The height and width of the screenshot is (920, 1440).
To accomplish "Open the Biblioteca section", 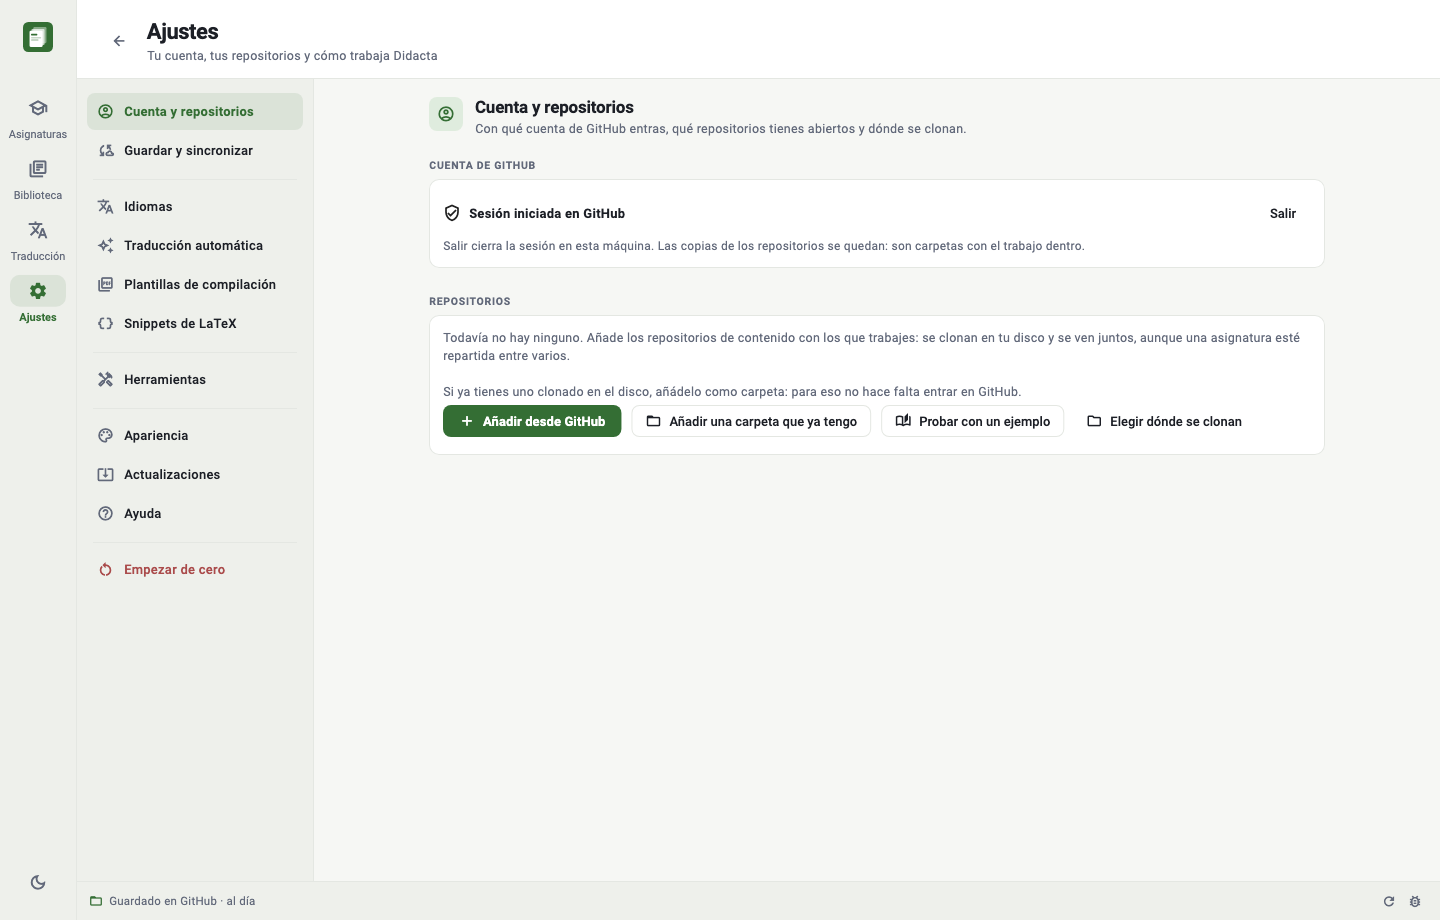I will (38, 180).
